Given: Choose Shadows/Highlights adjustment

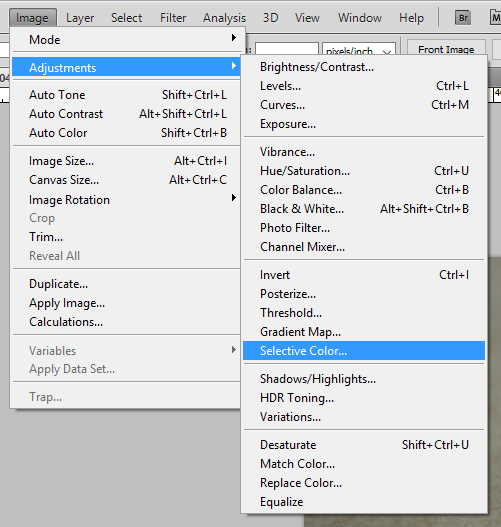Looking at the screenshot, I should [364, 379].
